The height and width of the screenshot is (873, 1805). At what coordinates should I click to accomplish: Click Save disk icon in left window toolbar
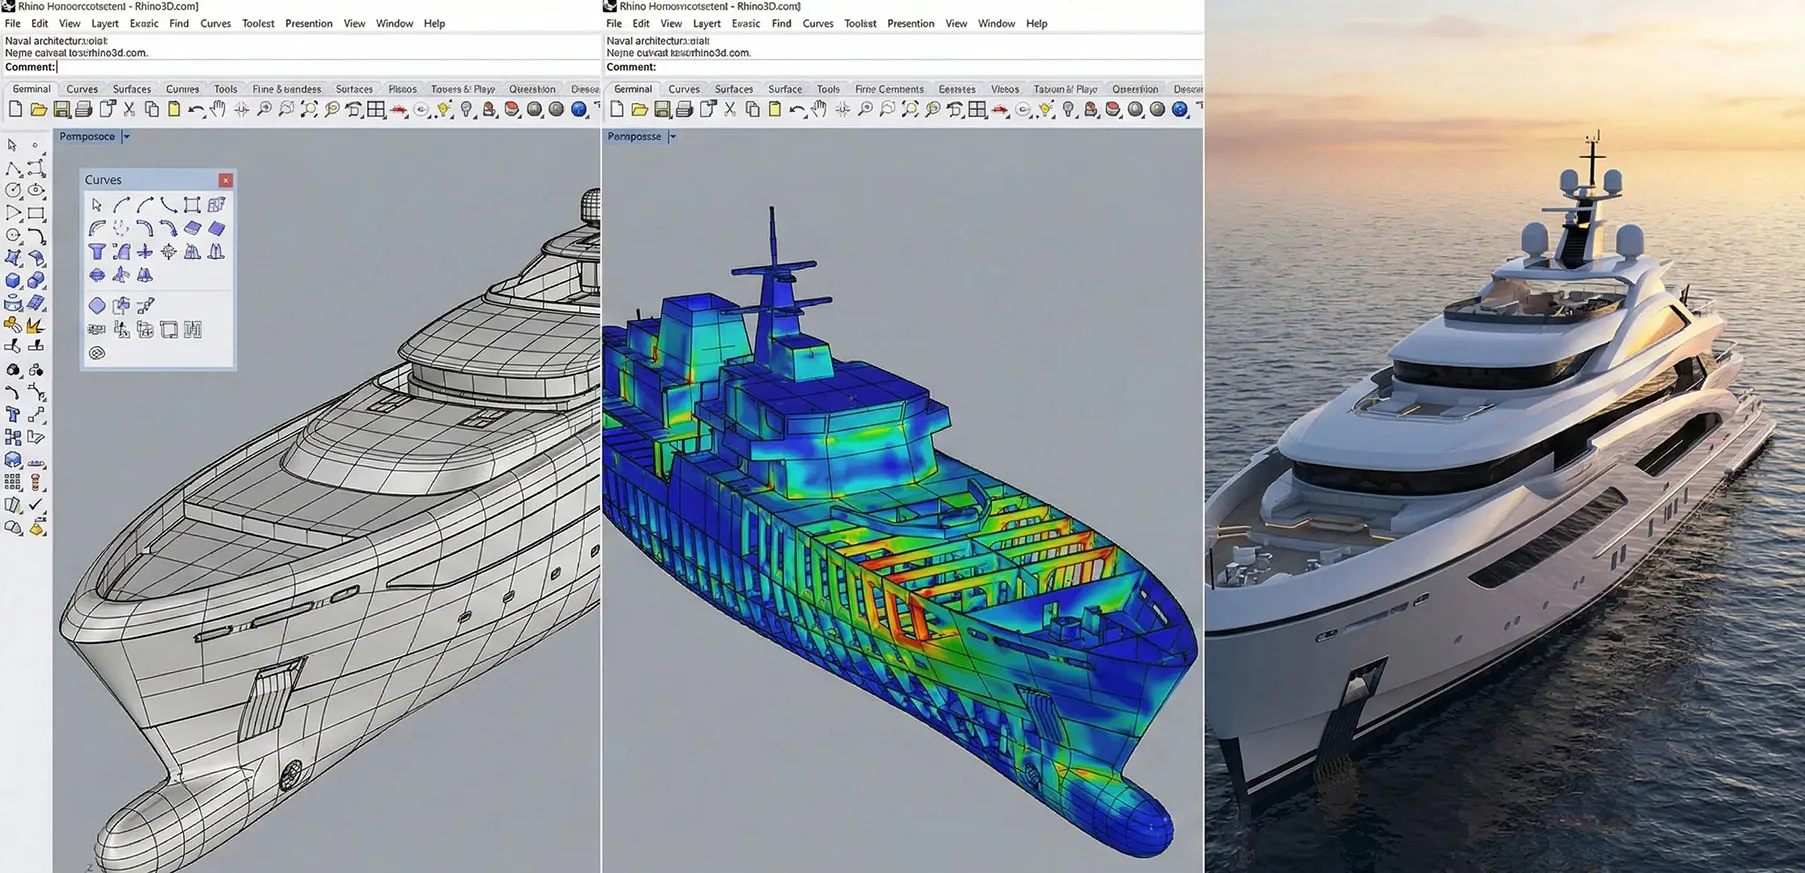(x=62, y=110)
